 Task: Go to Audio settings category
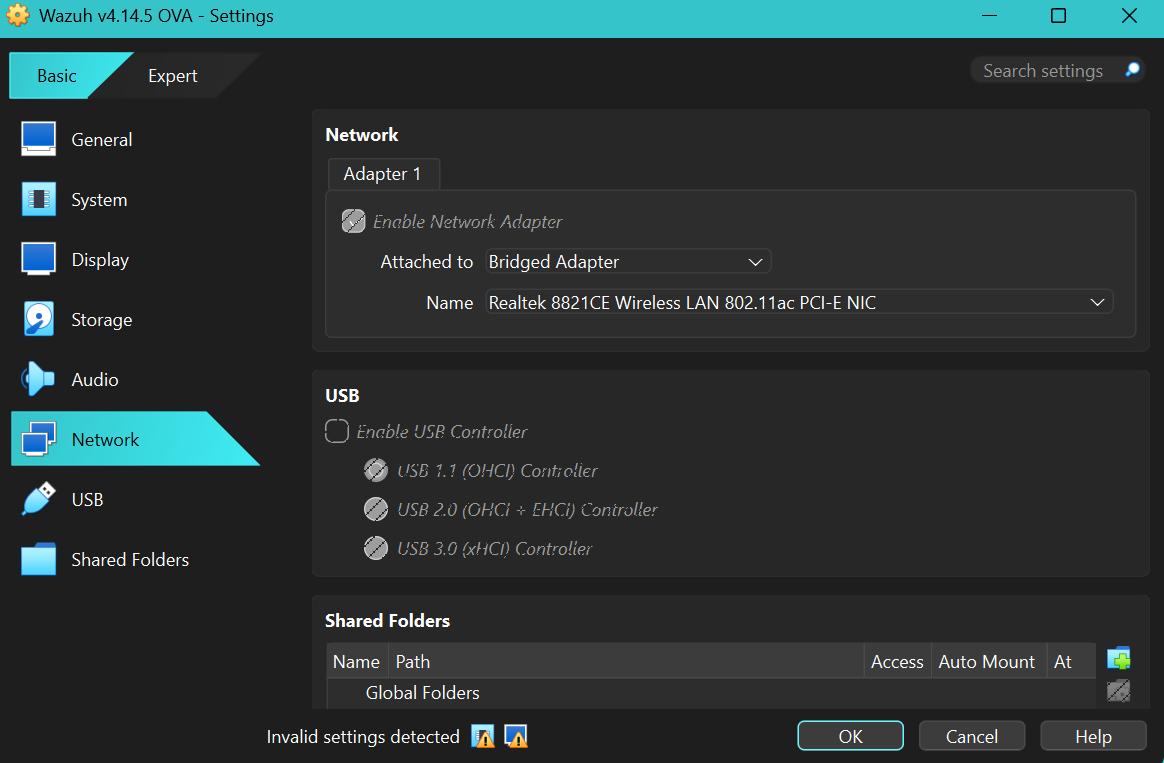click(x=95, y=379)
